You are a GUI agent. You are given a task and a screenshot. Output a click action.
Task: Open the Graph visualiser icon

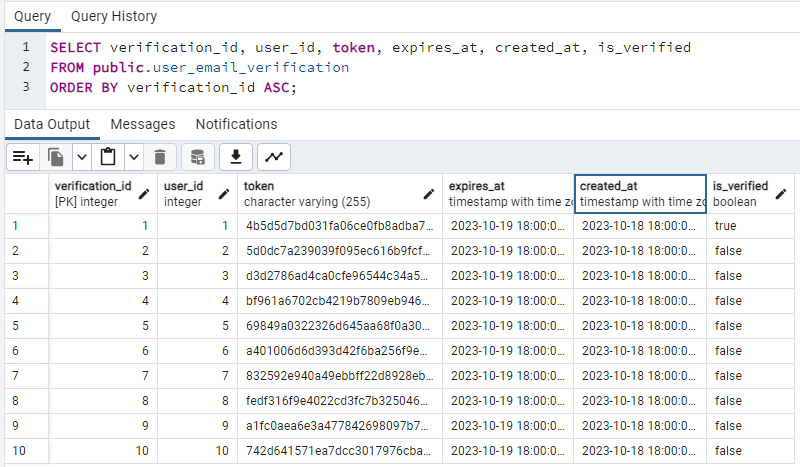[274, 157]
